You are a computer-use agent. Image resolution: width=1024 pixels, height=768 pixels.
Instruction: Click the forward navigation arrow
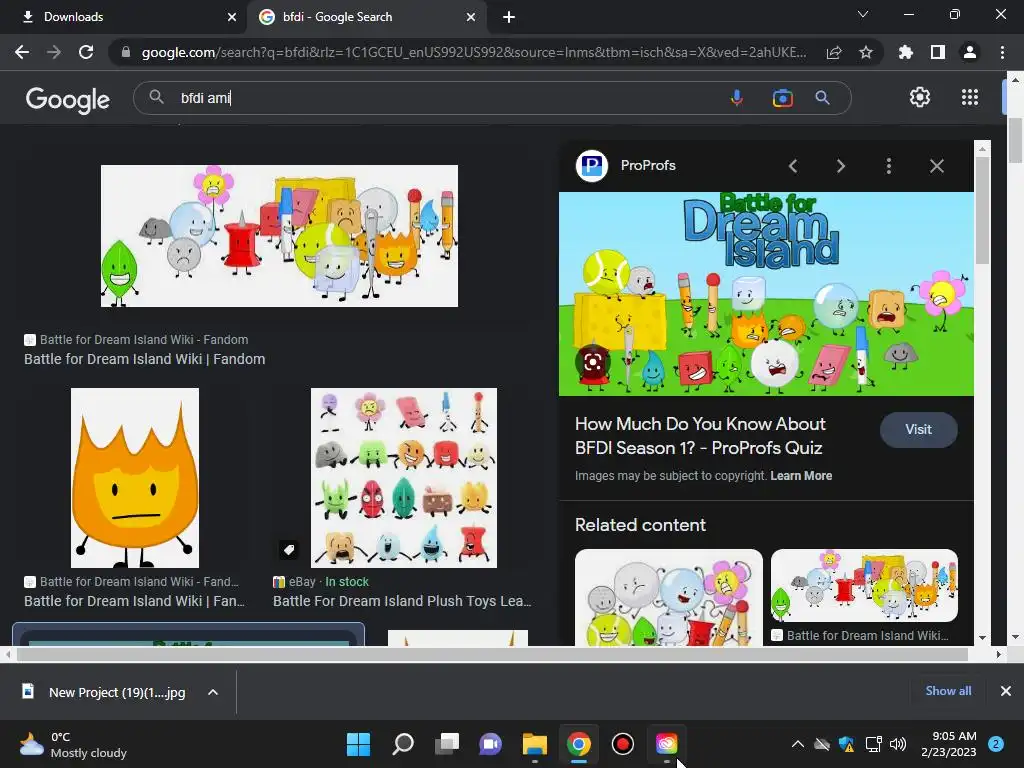pos(54,52)
